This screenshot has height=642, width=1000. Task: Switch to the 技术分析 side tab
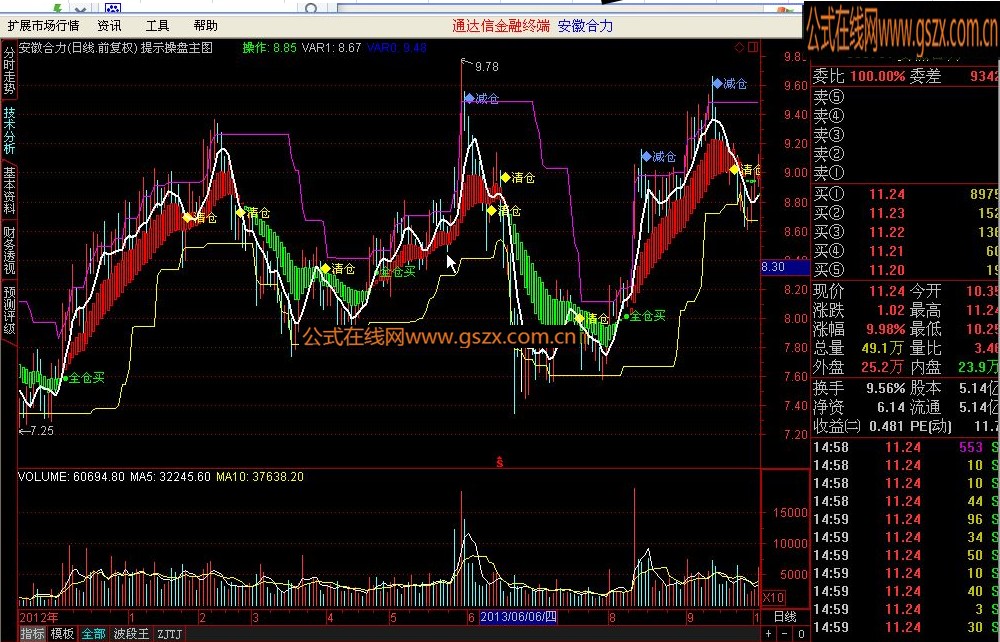(x=9, y=130)
